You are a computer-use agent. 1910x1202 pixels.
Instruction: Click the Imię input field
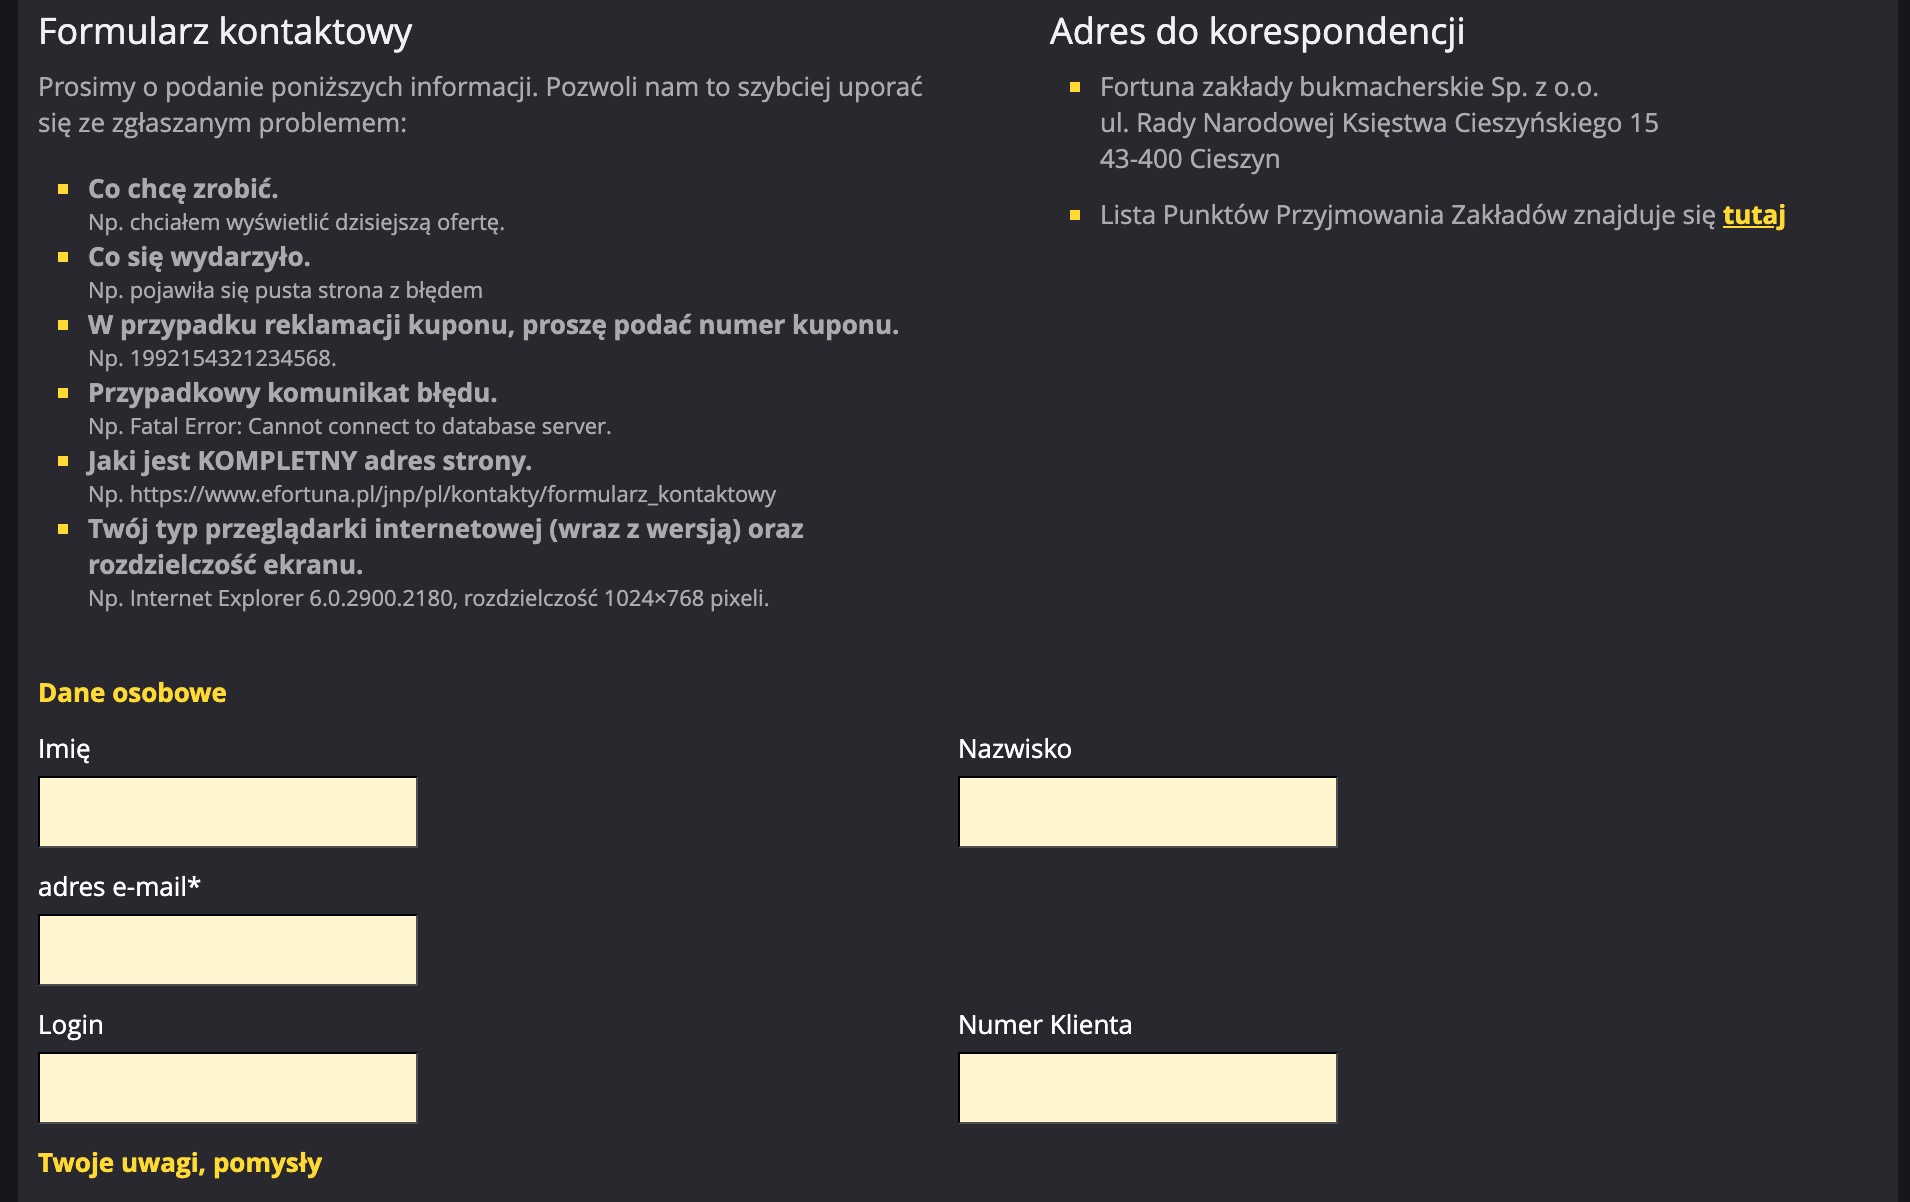[x=228, y=812]
